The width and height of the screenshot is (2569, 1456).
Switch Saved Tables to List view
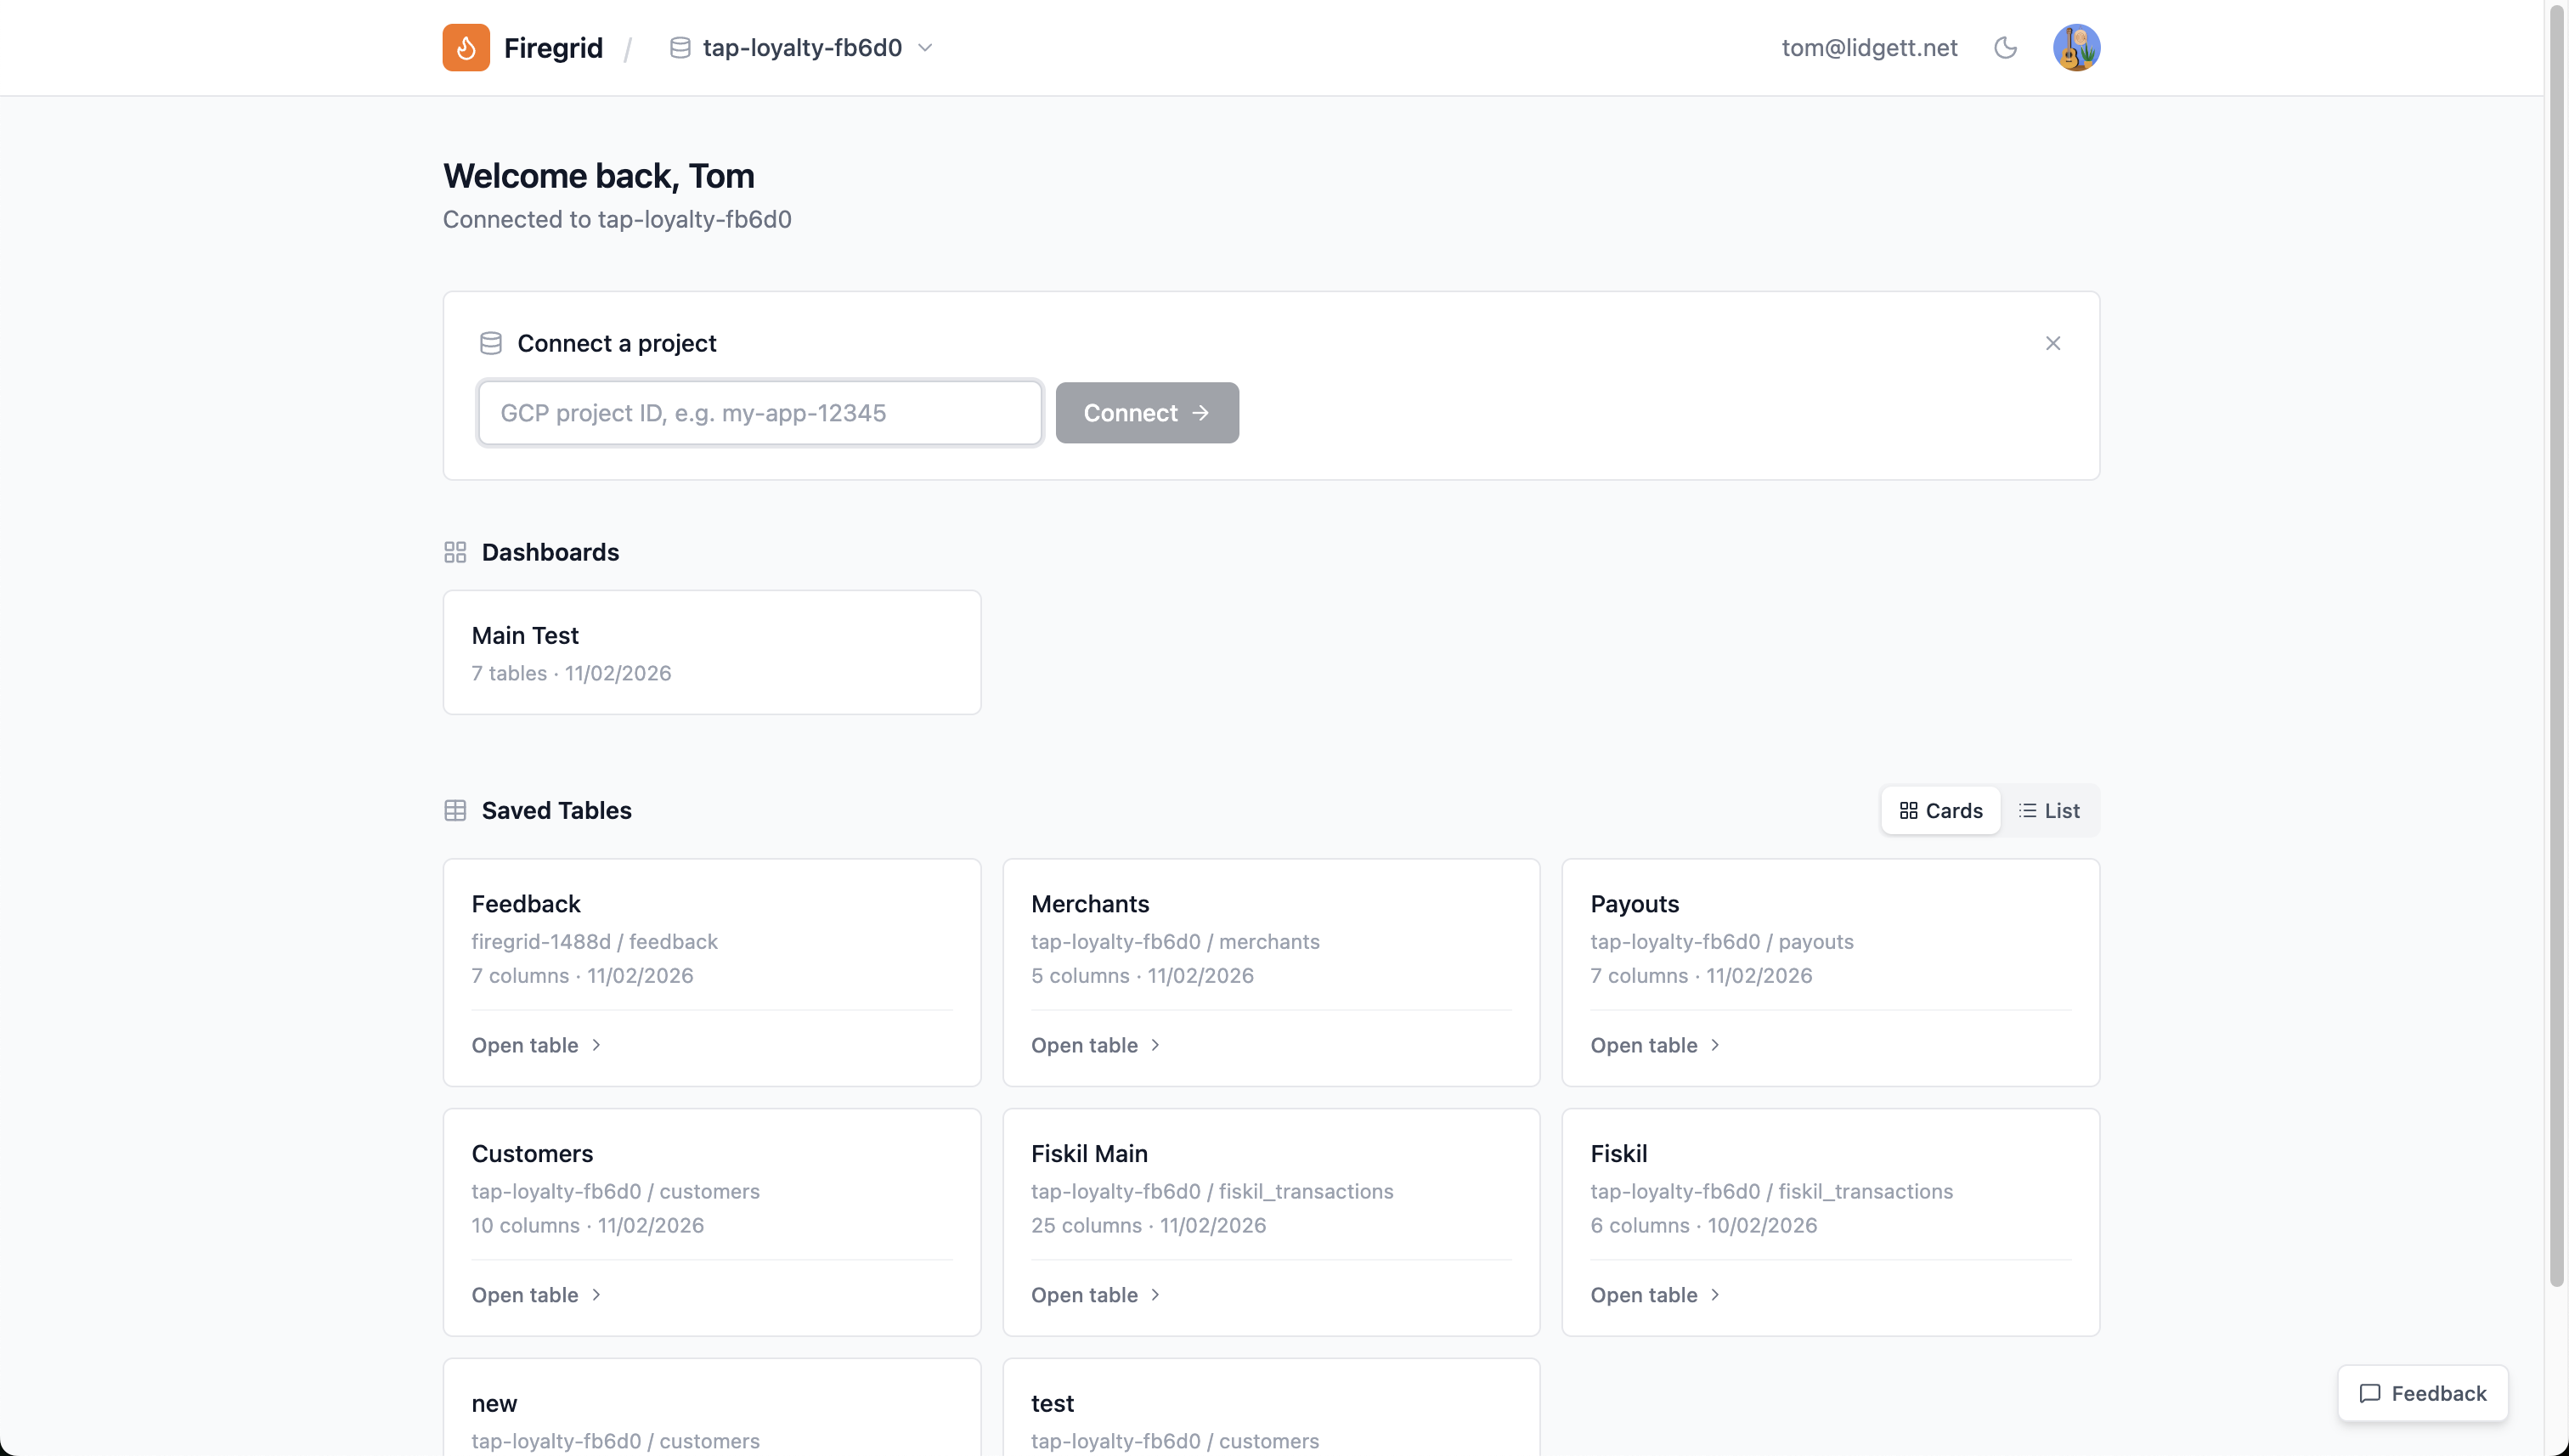click(x=2049, y=810)
